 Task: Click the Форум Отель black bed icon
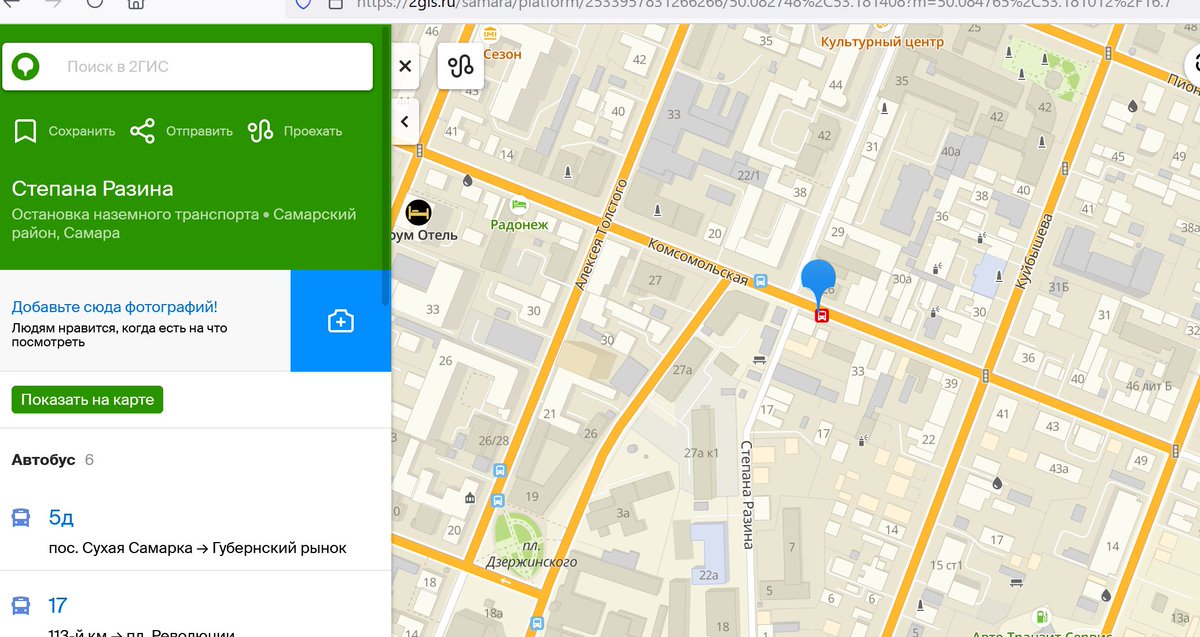(x=419, y=213)
